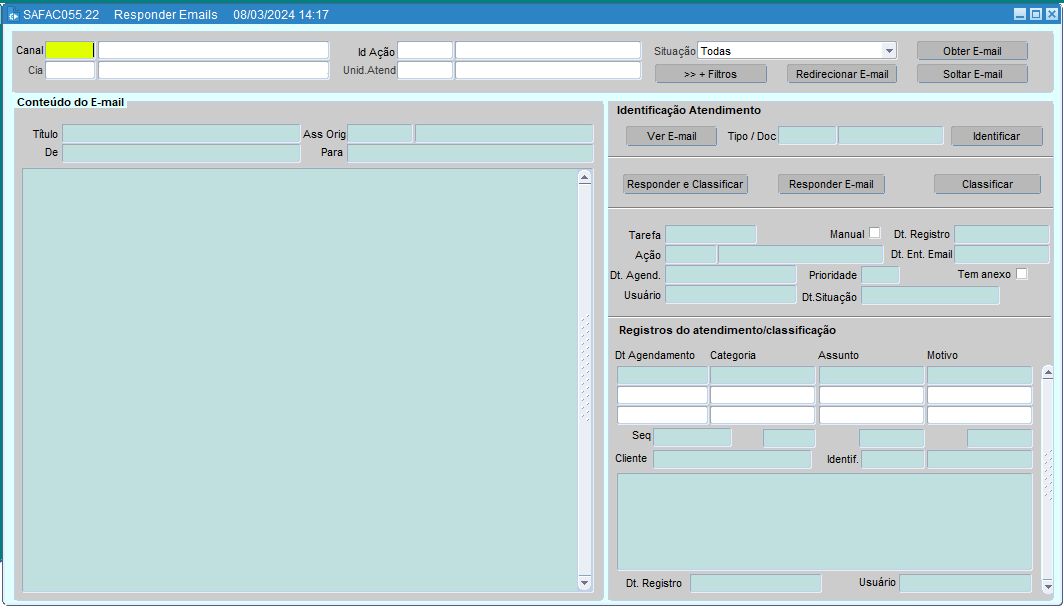The image size is (1064, 609).
Task: Click the first Ass Orig field
Action: tap(379, 133)
